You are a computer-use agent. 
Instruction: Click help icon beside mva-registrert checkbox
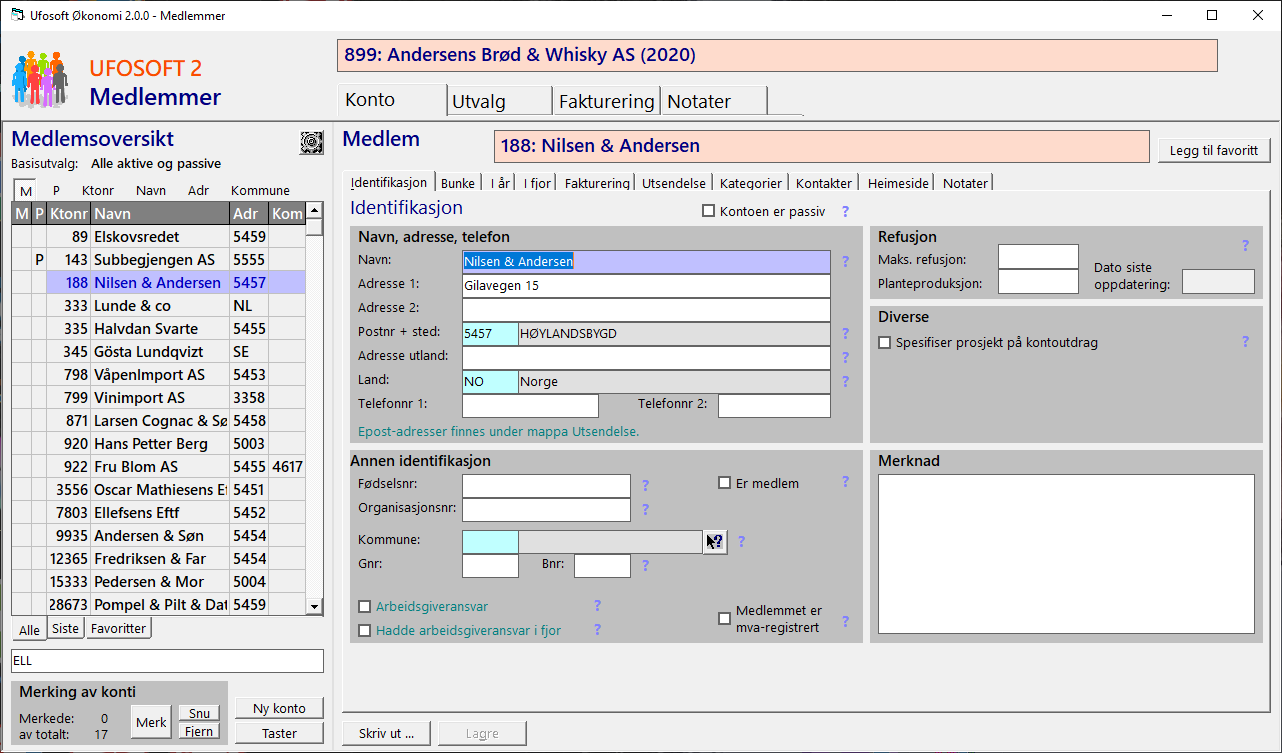coord(845,621)
